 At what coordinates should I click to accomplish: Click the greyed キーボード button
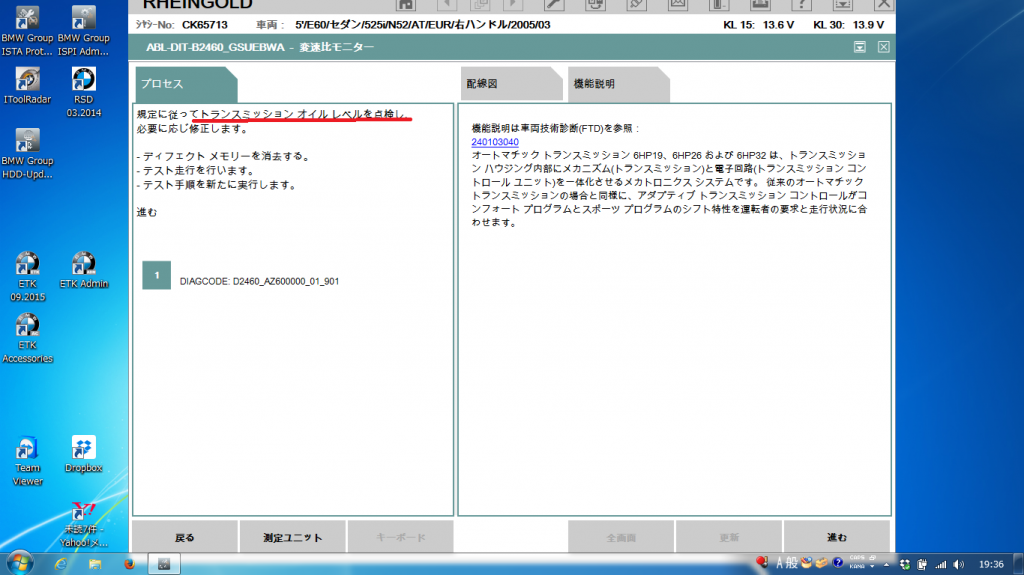click(400, 537)
